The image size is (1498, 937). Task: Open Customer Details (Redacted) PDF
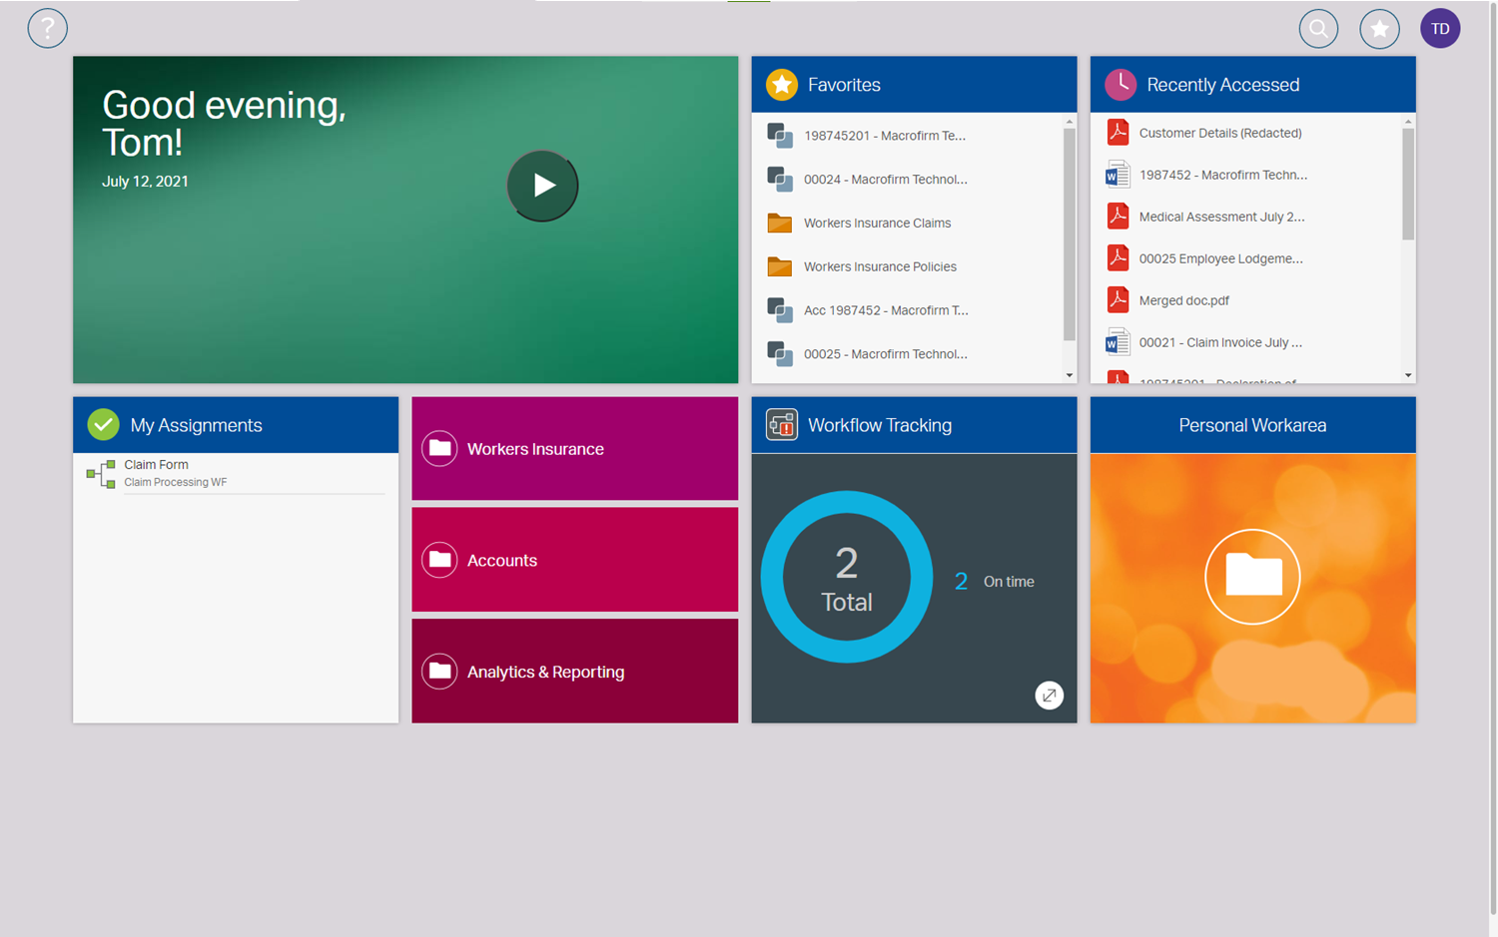[1219, 133]
